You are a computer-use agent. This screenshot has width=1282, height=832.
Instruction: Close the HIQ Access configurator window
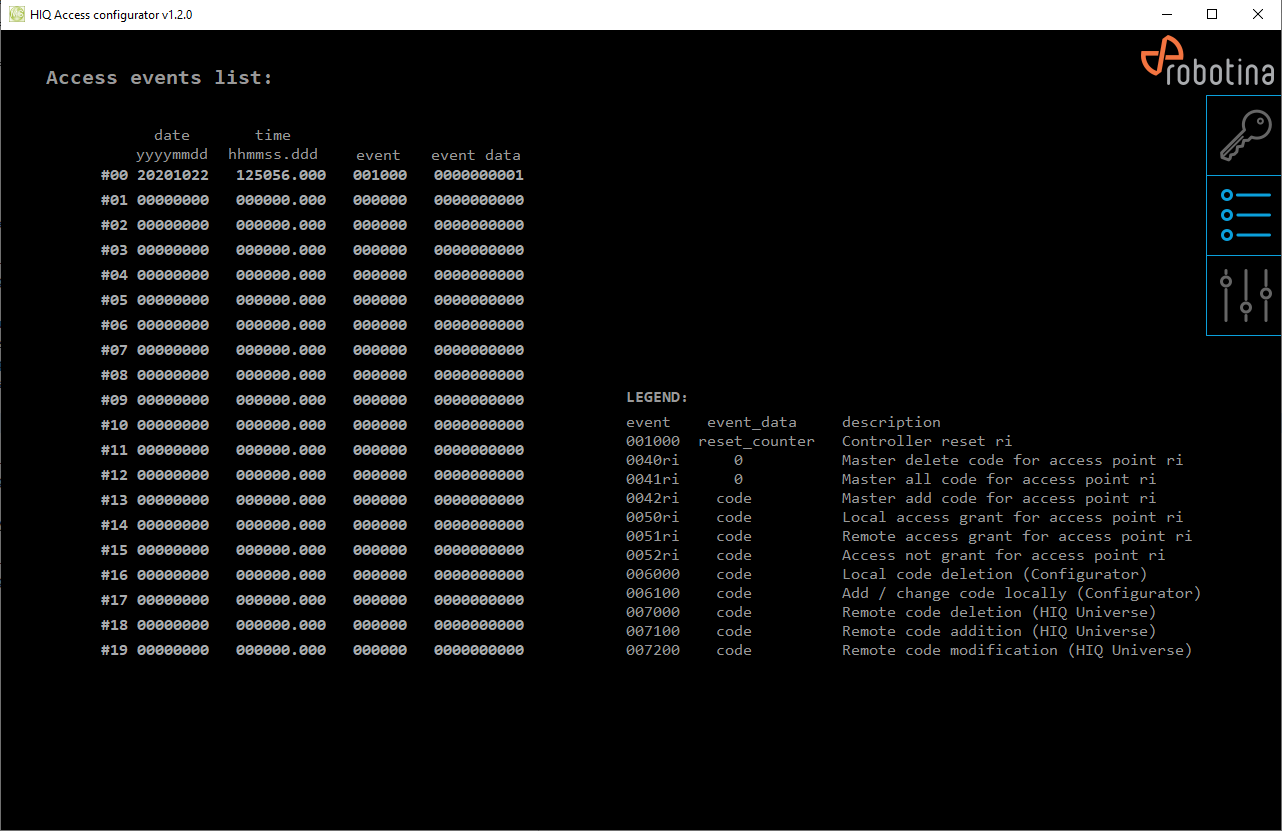click(1258, 14)
